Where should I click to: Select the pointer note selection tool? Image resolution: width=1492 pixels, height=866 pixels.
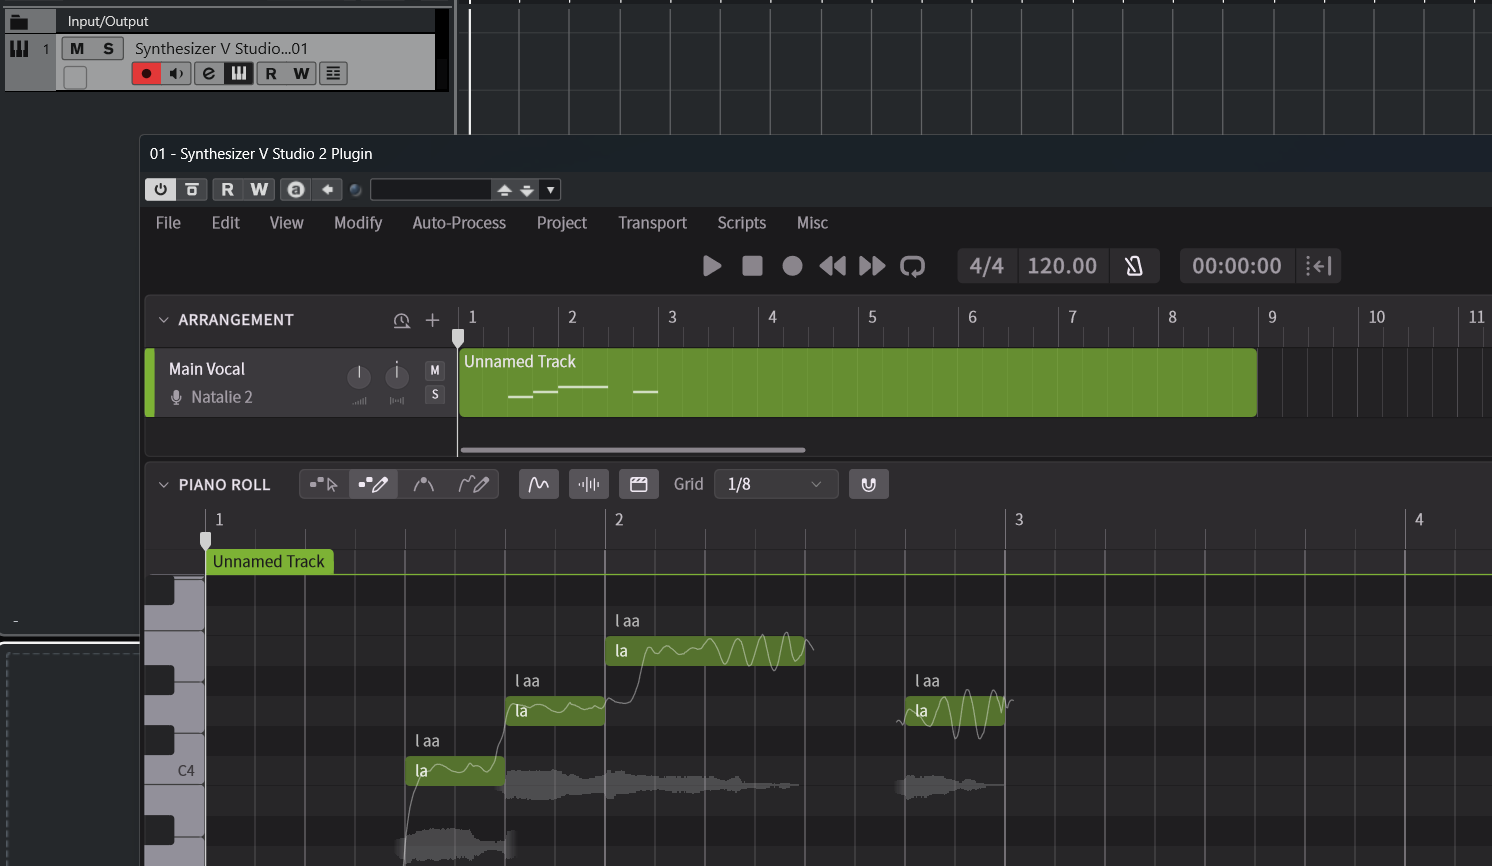pyautogui.click(x=324, y=485)
